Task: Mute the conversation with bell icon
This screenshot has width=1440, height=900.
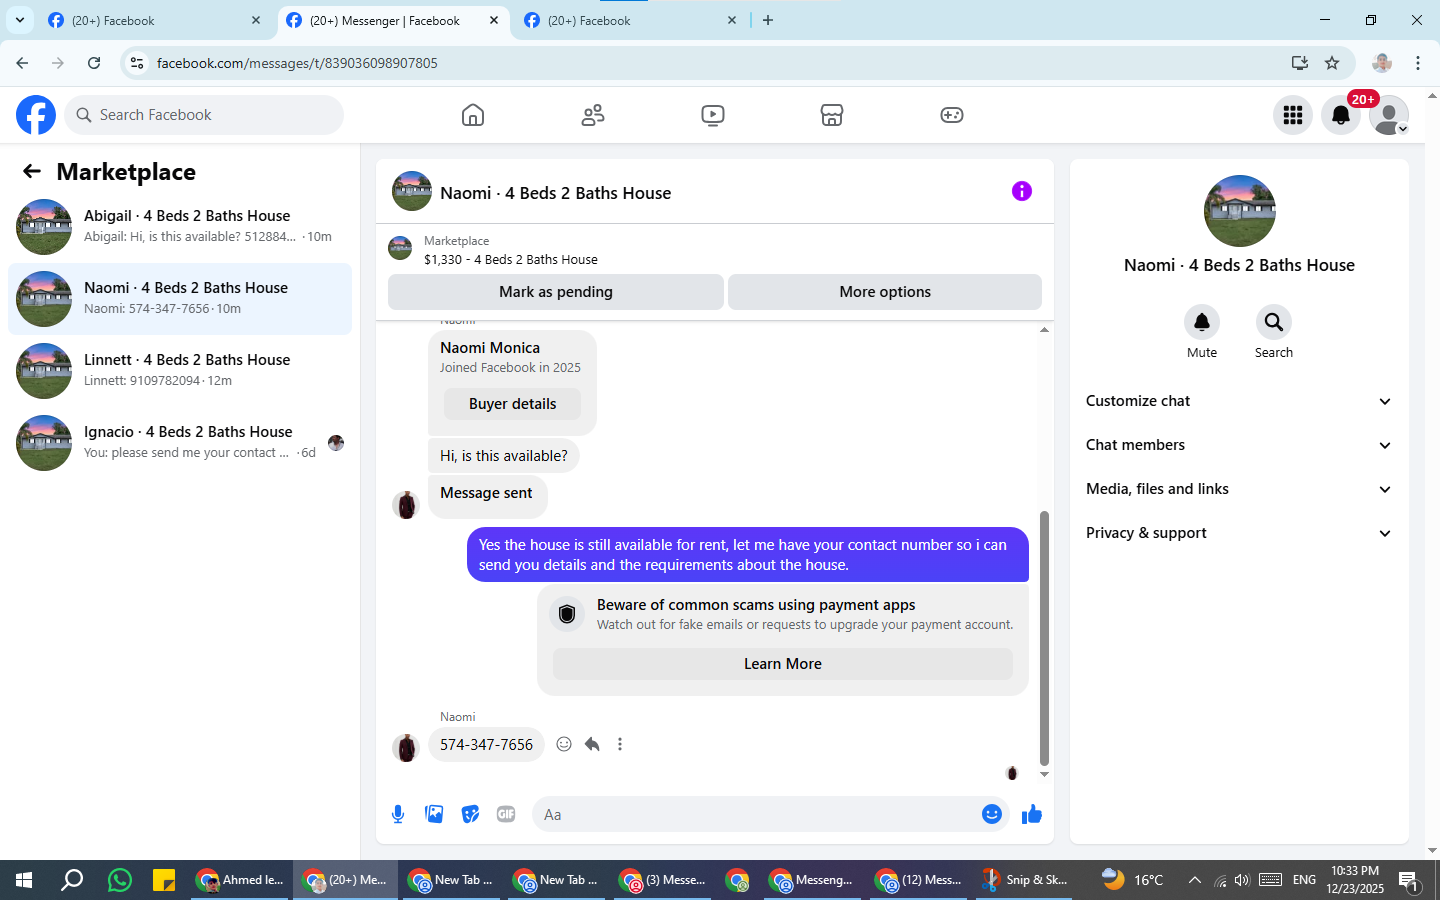Action: (1202, 322)
